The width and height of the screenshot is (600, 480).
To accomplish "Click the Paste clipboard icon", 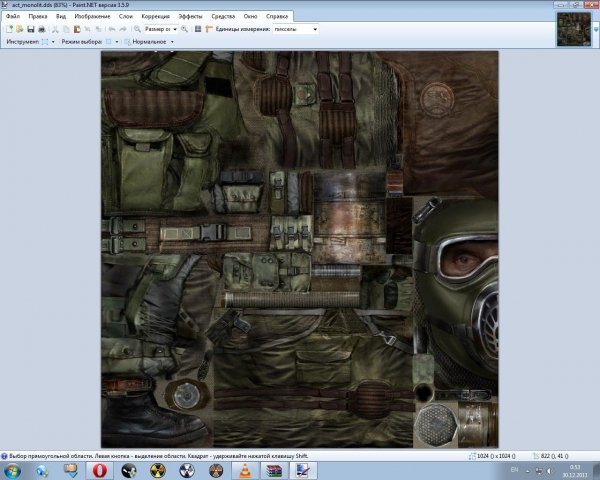I will [77, 29].
